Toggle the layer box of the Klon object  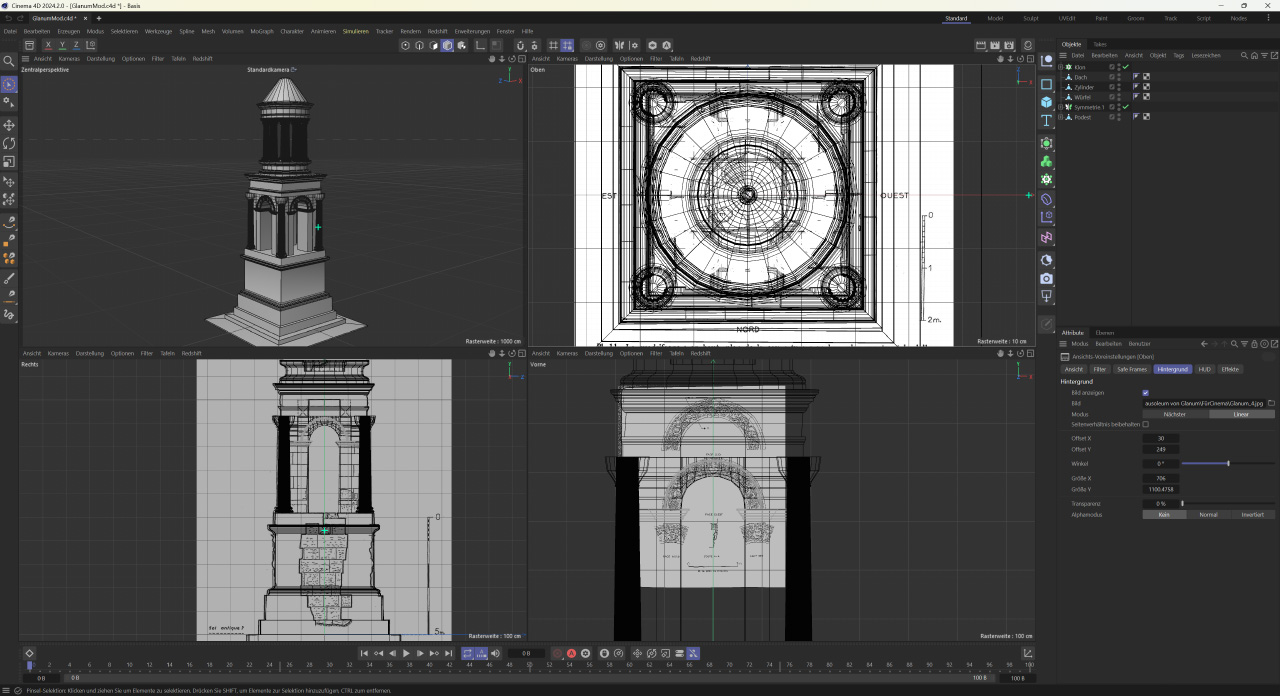[1112, 67]
